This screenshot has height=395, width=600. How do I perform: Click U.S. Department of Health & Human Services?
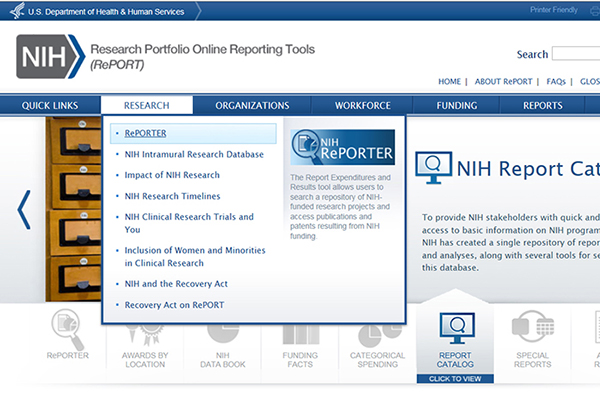(x=106, y=12)
